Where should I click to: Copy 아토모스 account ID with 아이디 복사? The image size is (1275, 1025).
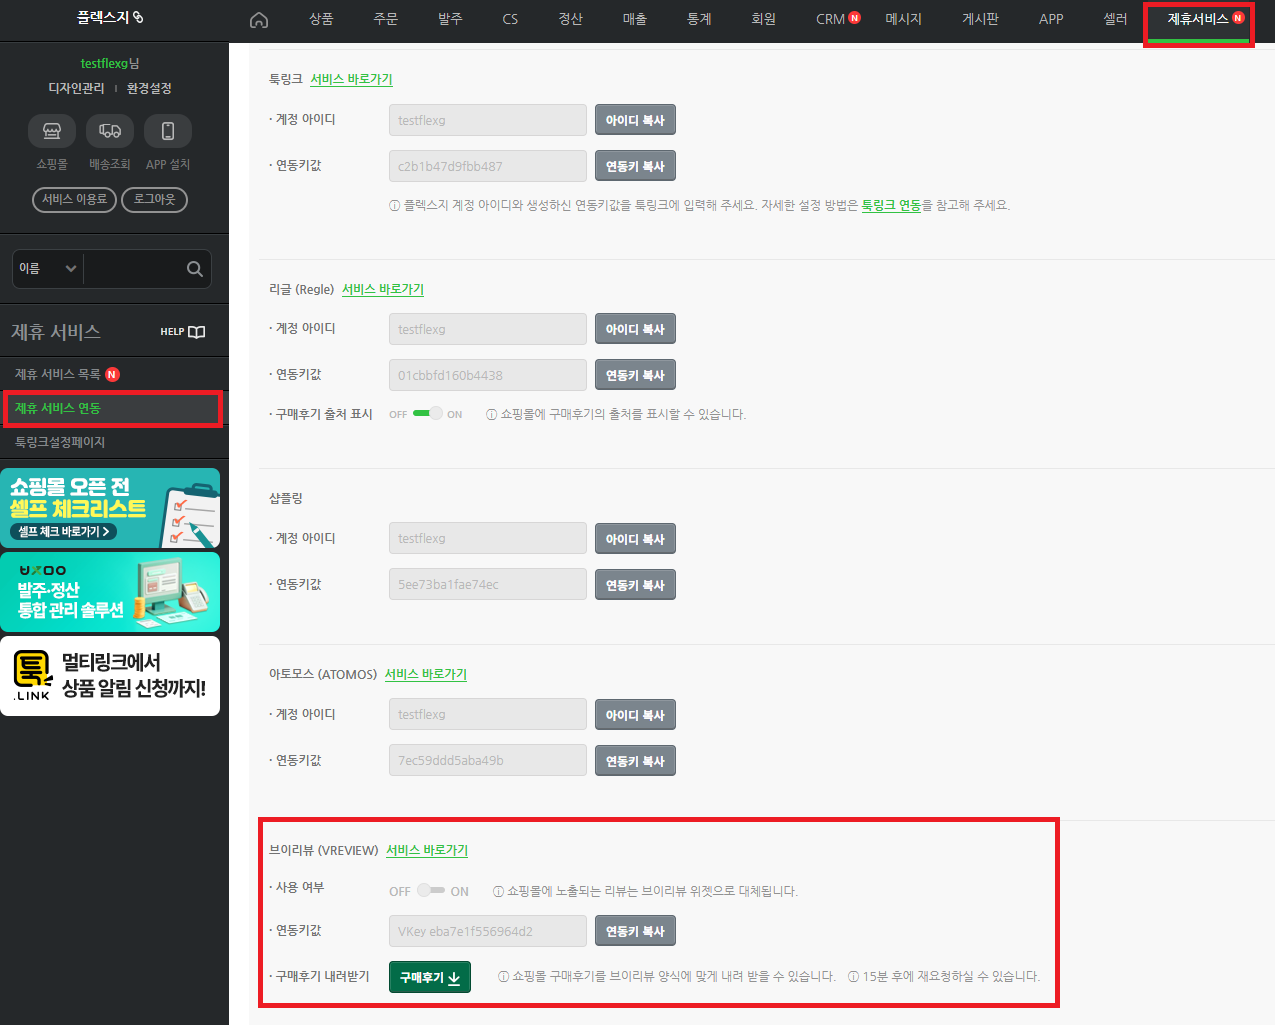click(635, 715)
